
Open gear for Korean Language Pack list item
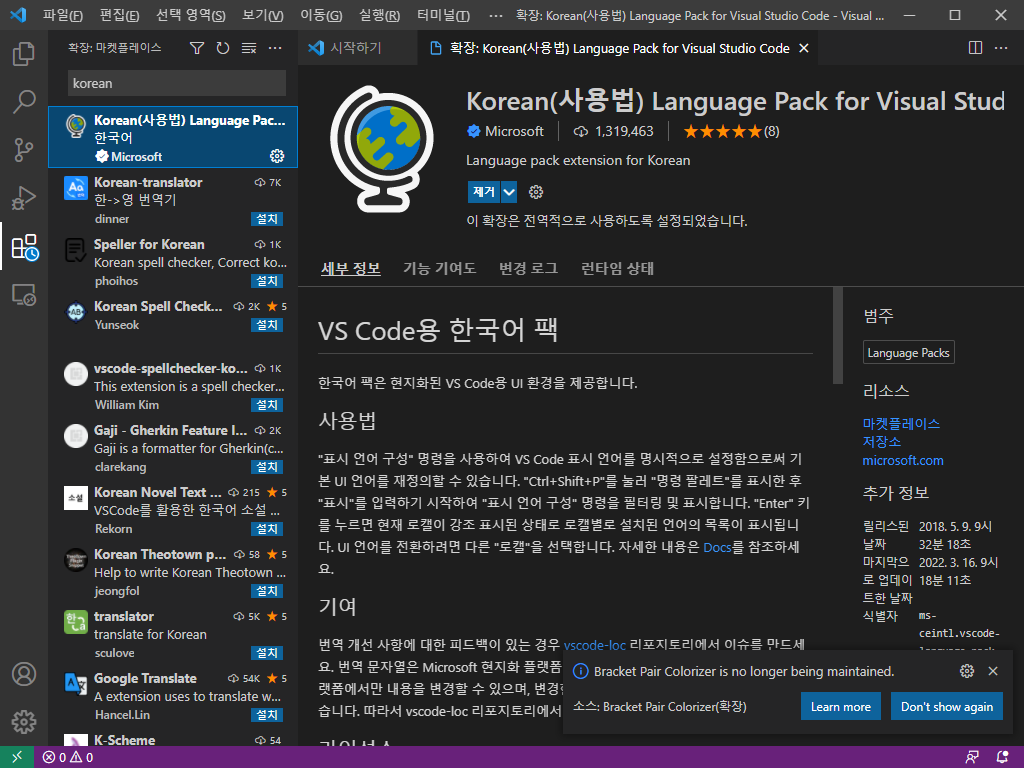pyautogui.click(x=277, y=156)
